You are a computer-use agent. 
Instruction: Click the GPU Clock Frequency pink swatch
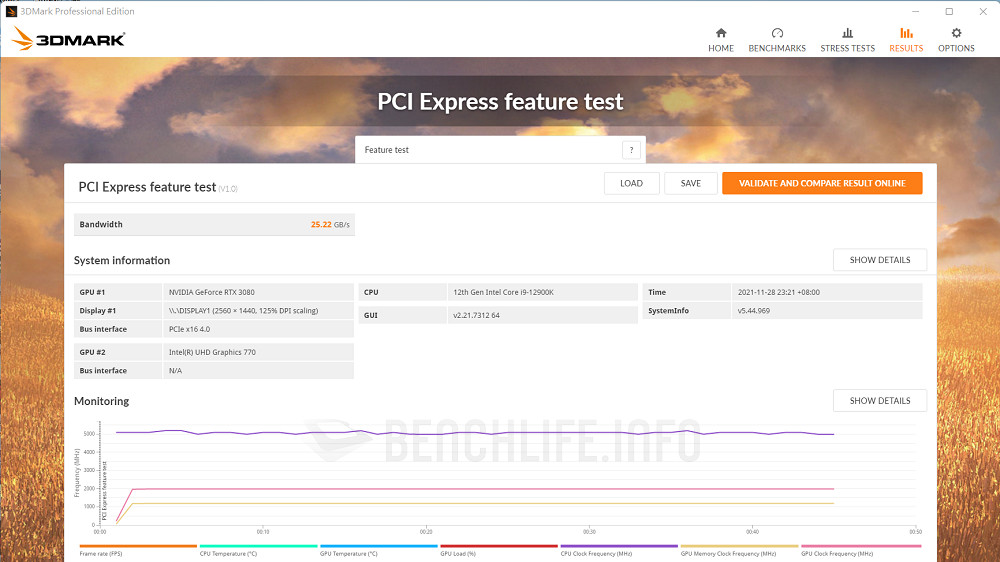pyautogui.click(x=861, y=546)
